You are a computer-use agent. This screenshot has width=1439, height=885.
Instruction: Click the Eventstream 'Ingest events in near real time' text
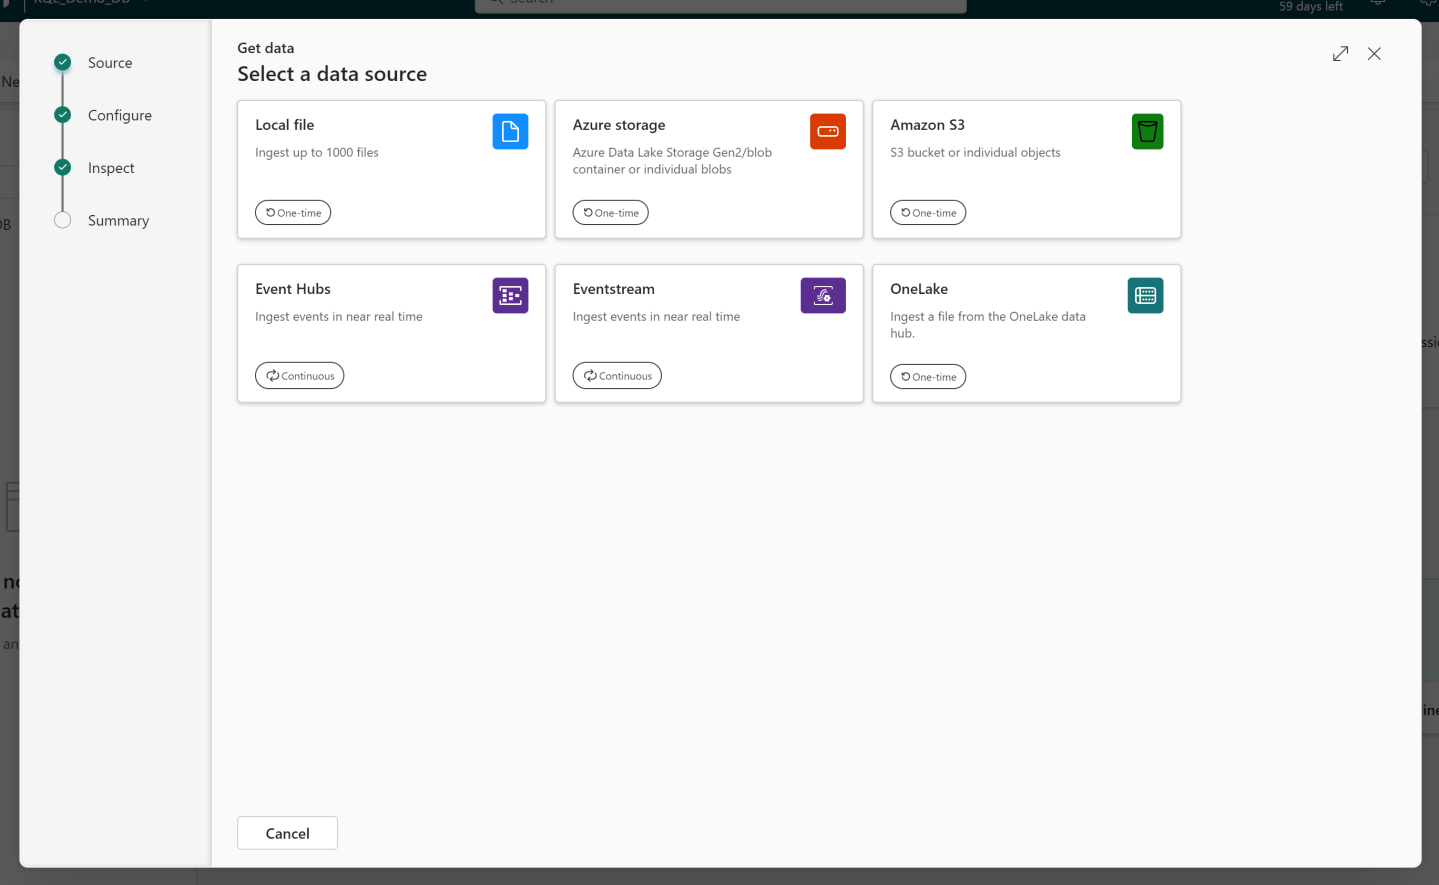pyautogui.click(x=656, y=317)
